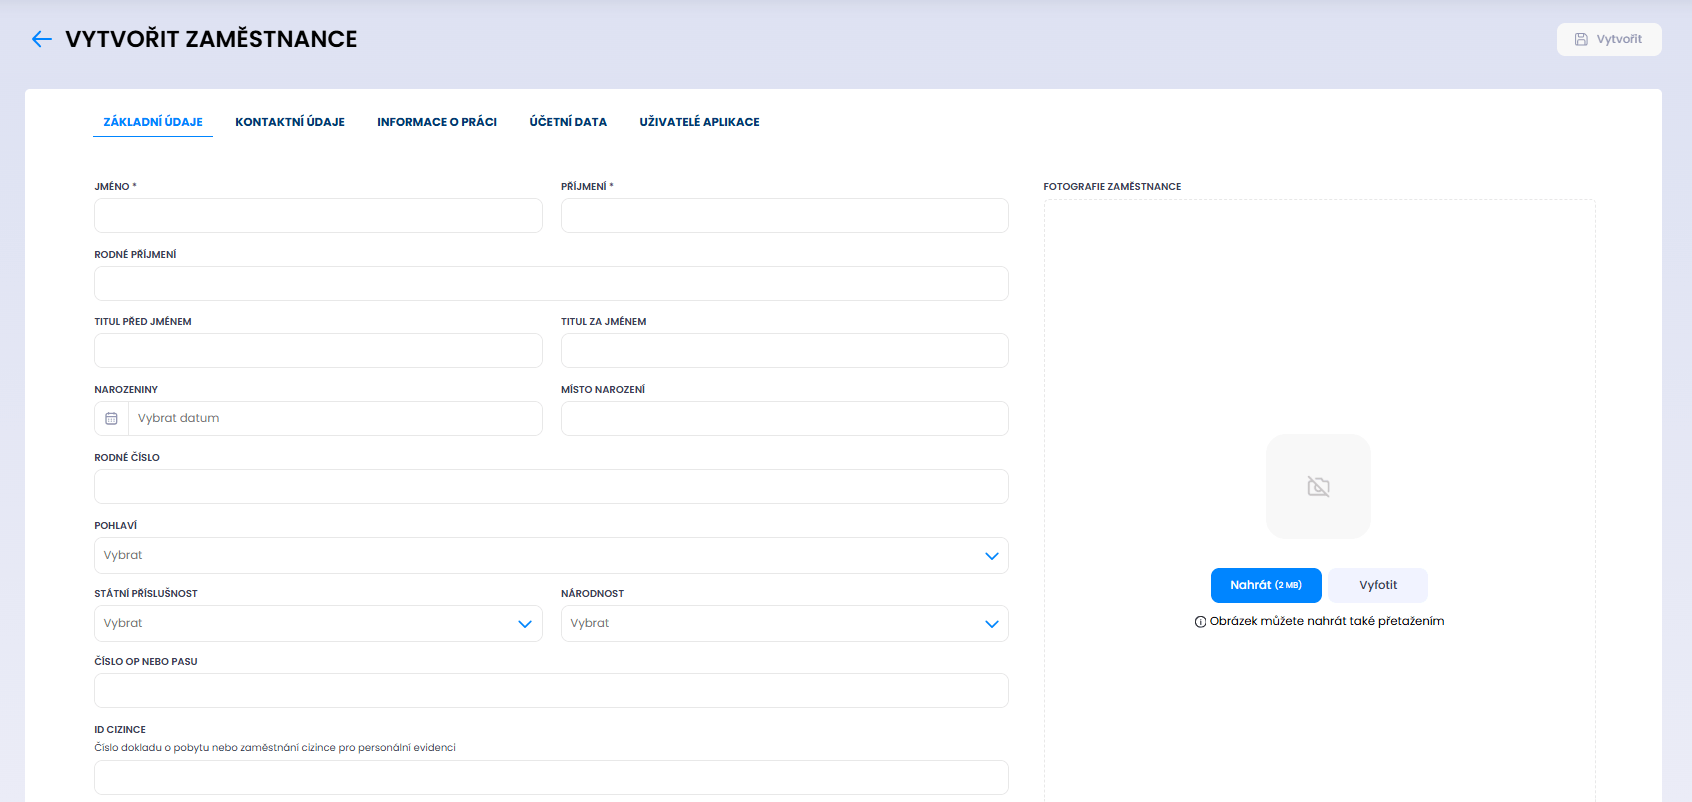This screenshot has width=1692, height=802.
Task: Open the Státní příslušnost dropdown
Action: 318,623
